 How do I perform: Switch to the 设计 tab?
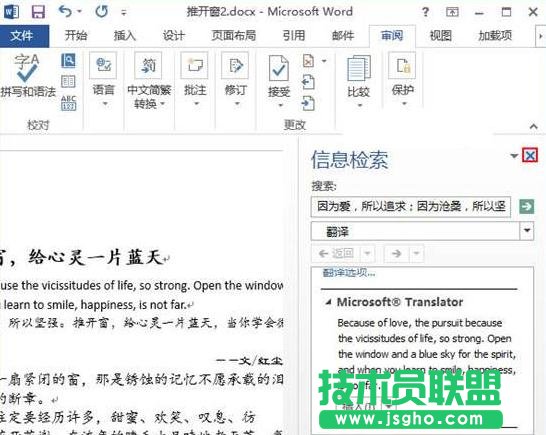[173, 36]
